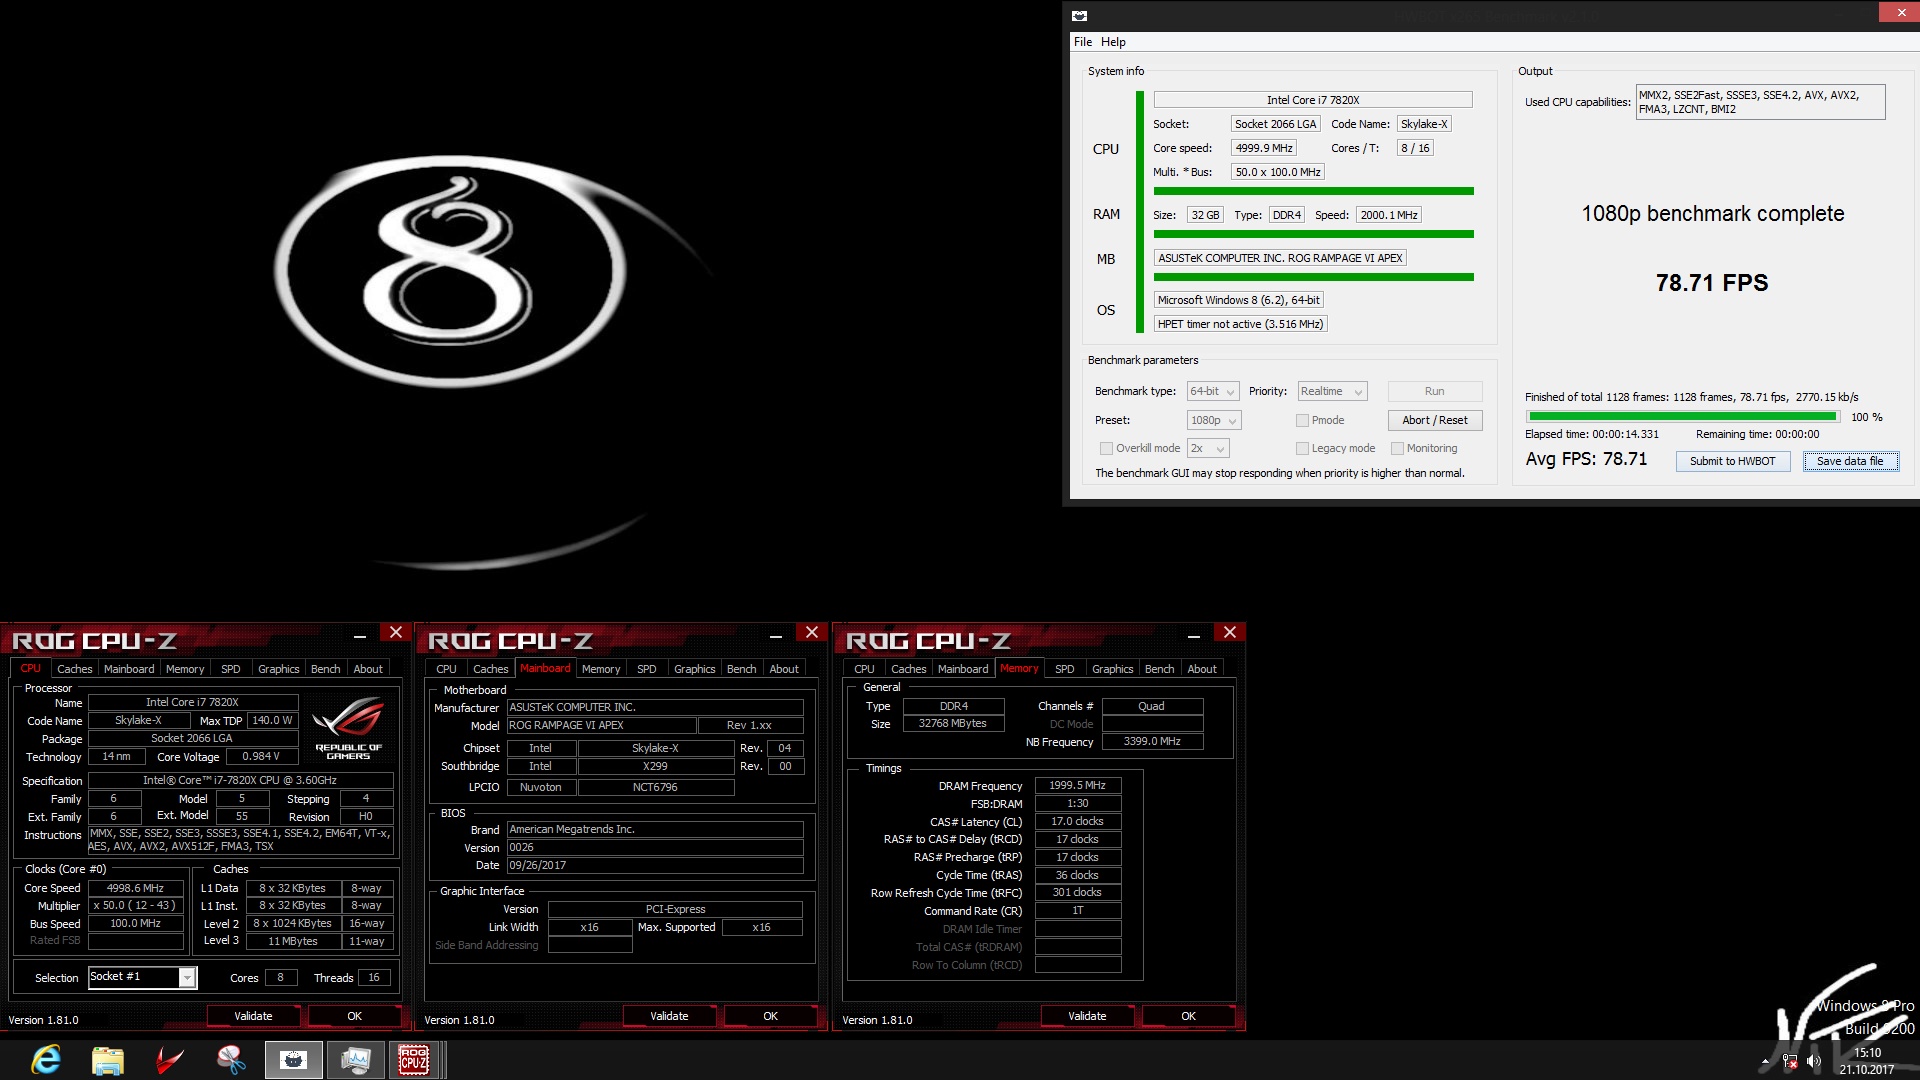The image size is (1920, 1080).
Task: Click the Run button
Action: (1434, 391)
